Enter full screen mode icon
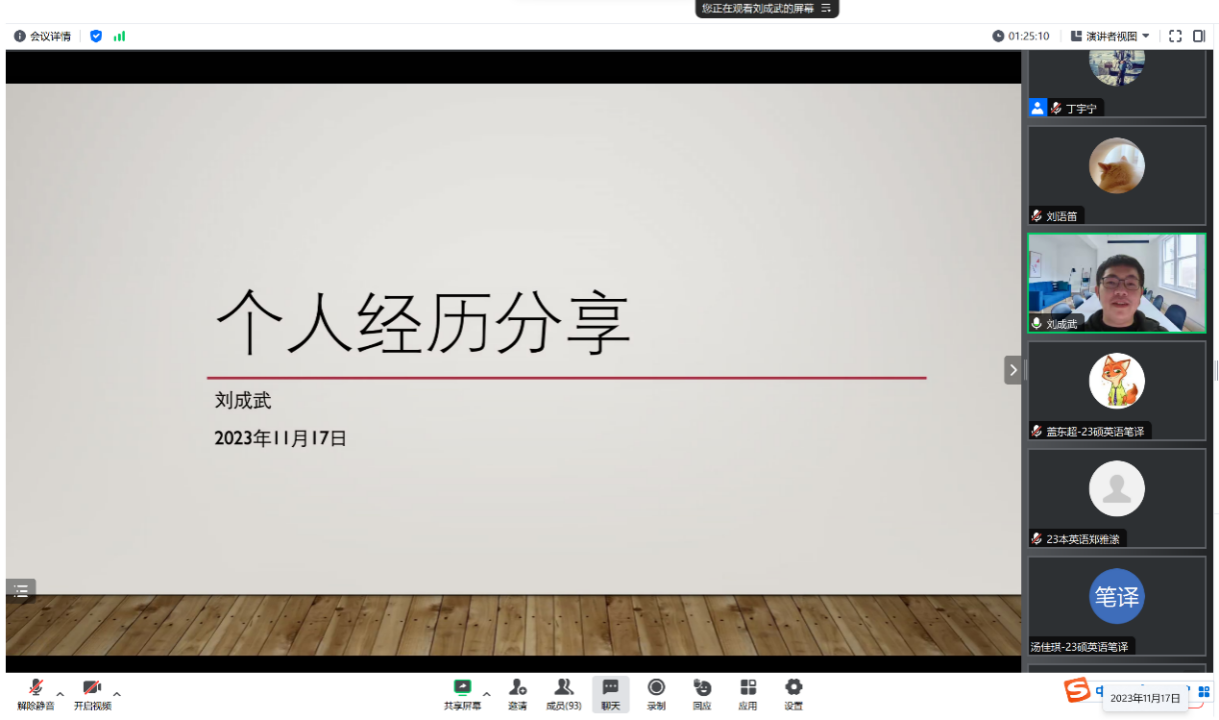 pos(1175,36)
